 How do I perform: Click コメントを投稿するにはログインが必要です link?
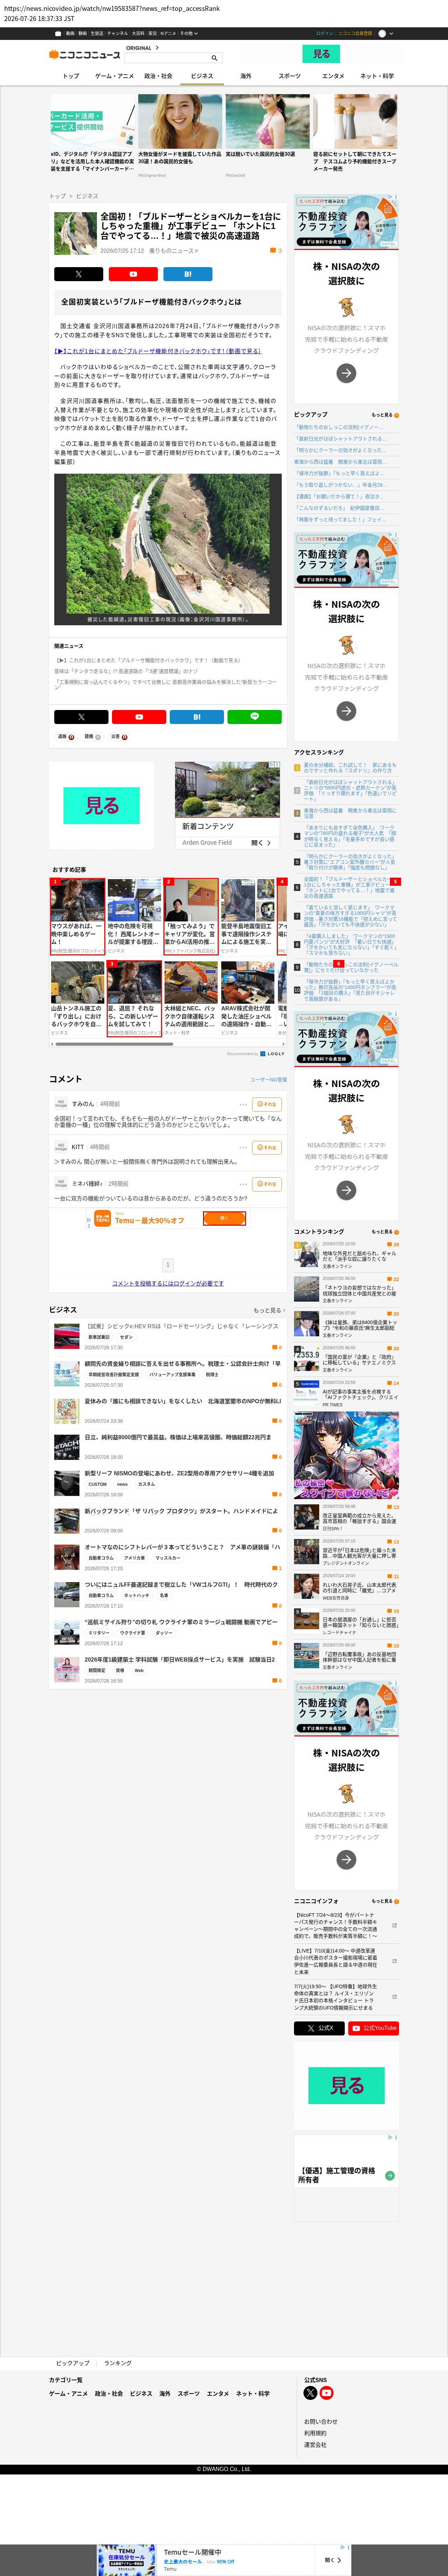pos(168,1283)
